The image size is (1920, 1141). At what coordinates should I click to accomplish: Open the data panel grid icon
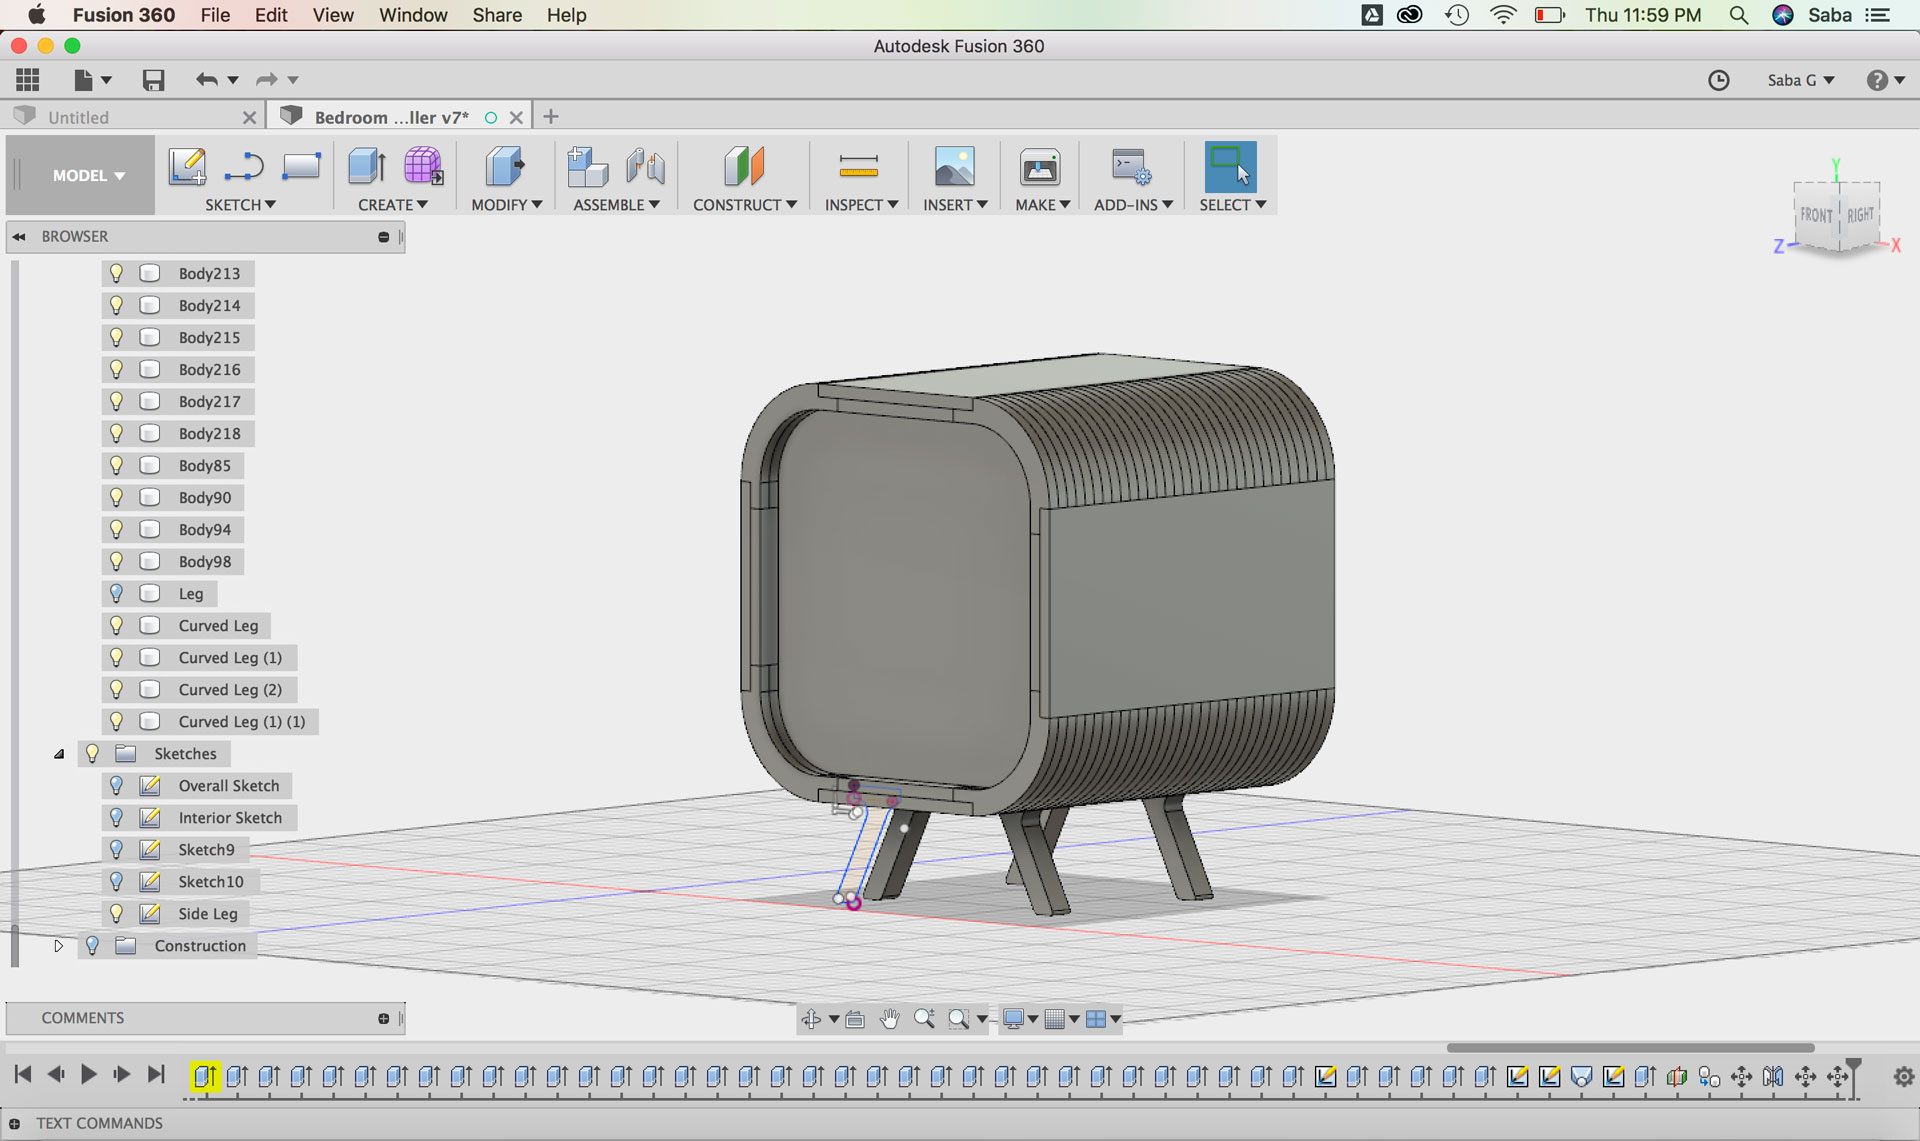[28, 80]
